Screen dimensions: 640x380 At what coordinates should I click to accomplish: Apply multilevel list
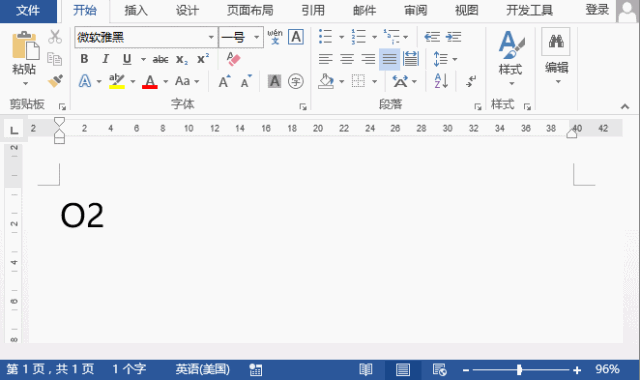point(391,37)
